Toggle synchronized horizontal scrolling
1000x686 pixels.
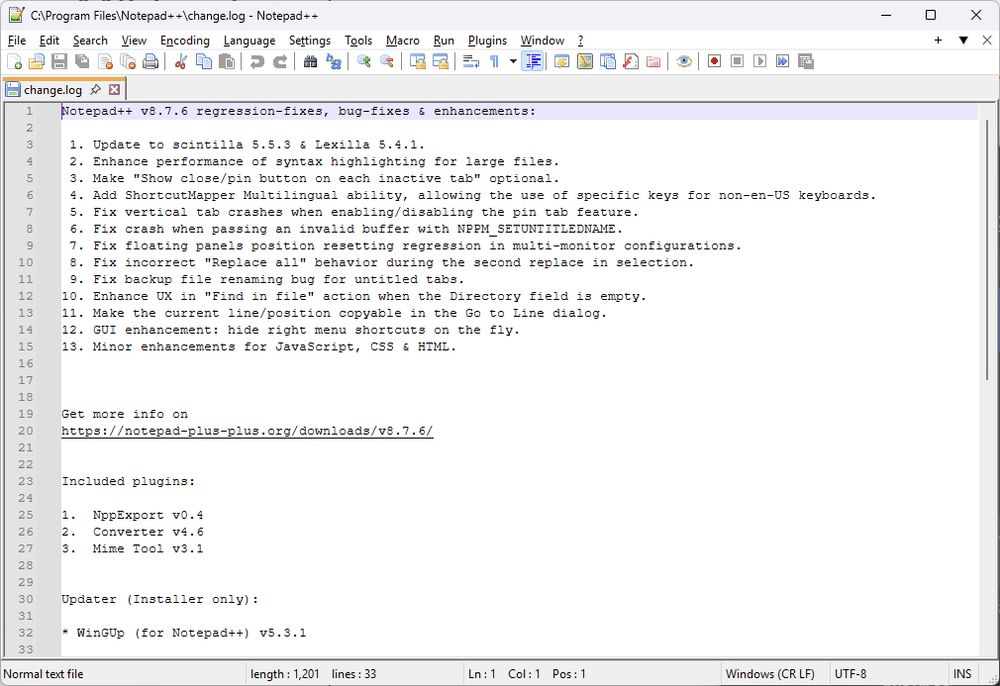pos(440,61)
